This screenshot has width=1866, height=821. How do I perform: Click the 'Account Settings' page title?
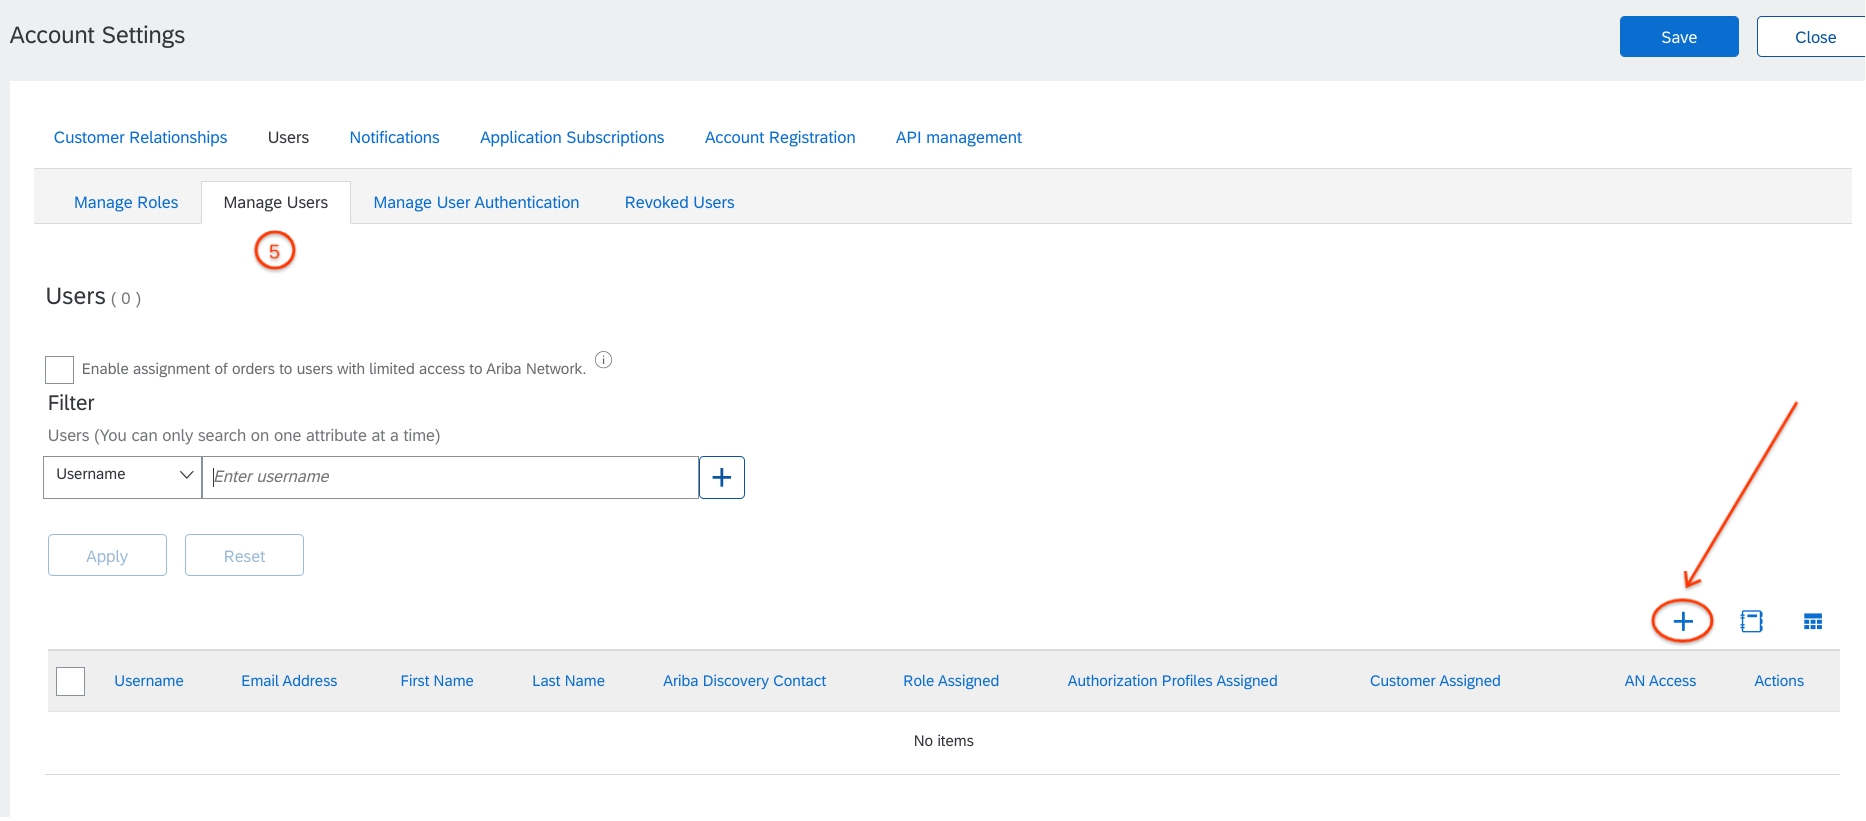click(97, 35)
